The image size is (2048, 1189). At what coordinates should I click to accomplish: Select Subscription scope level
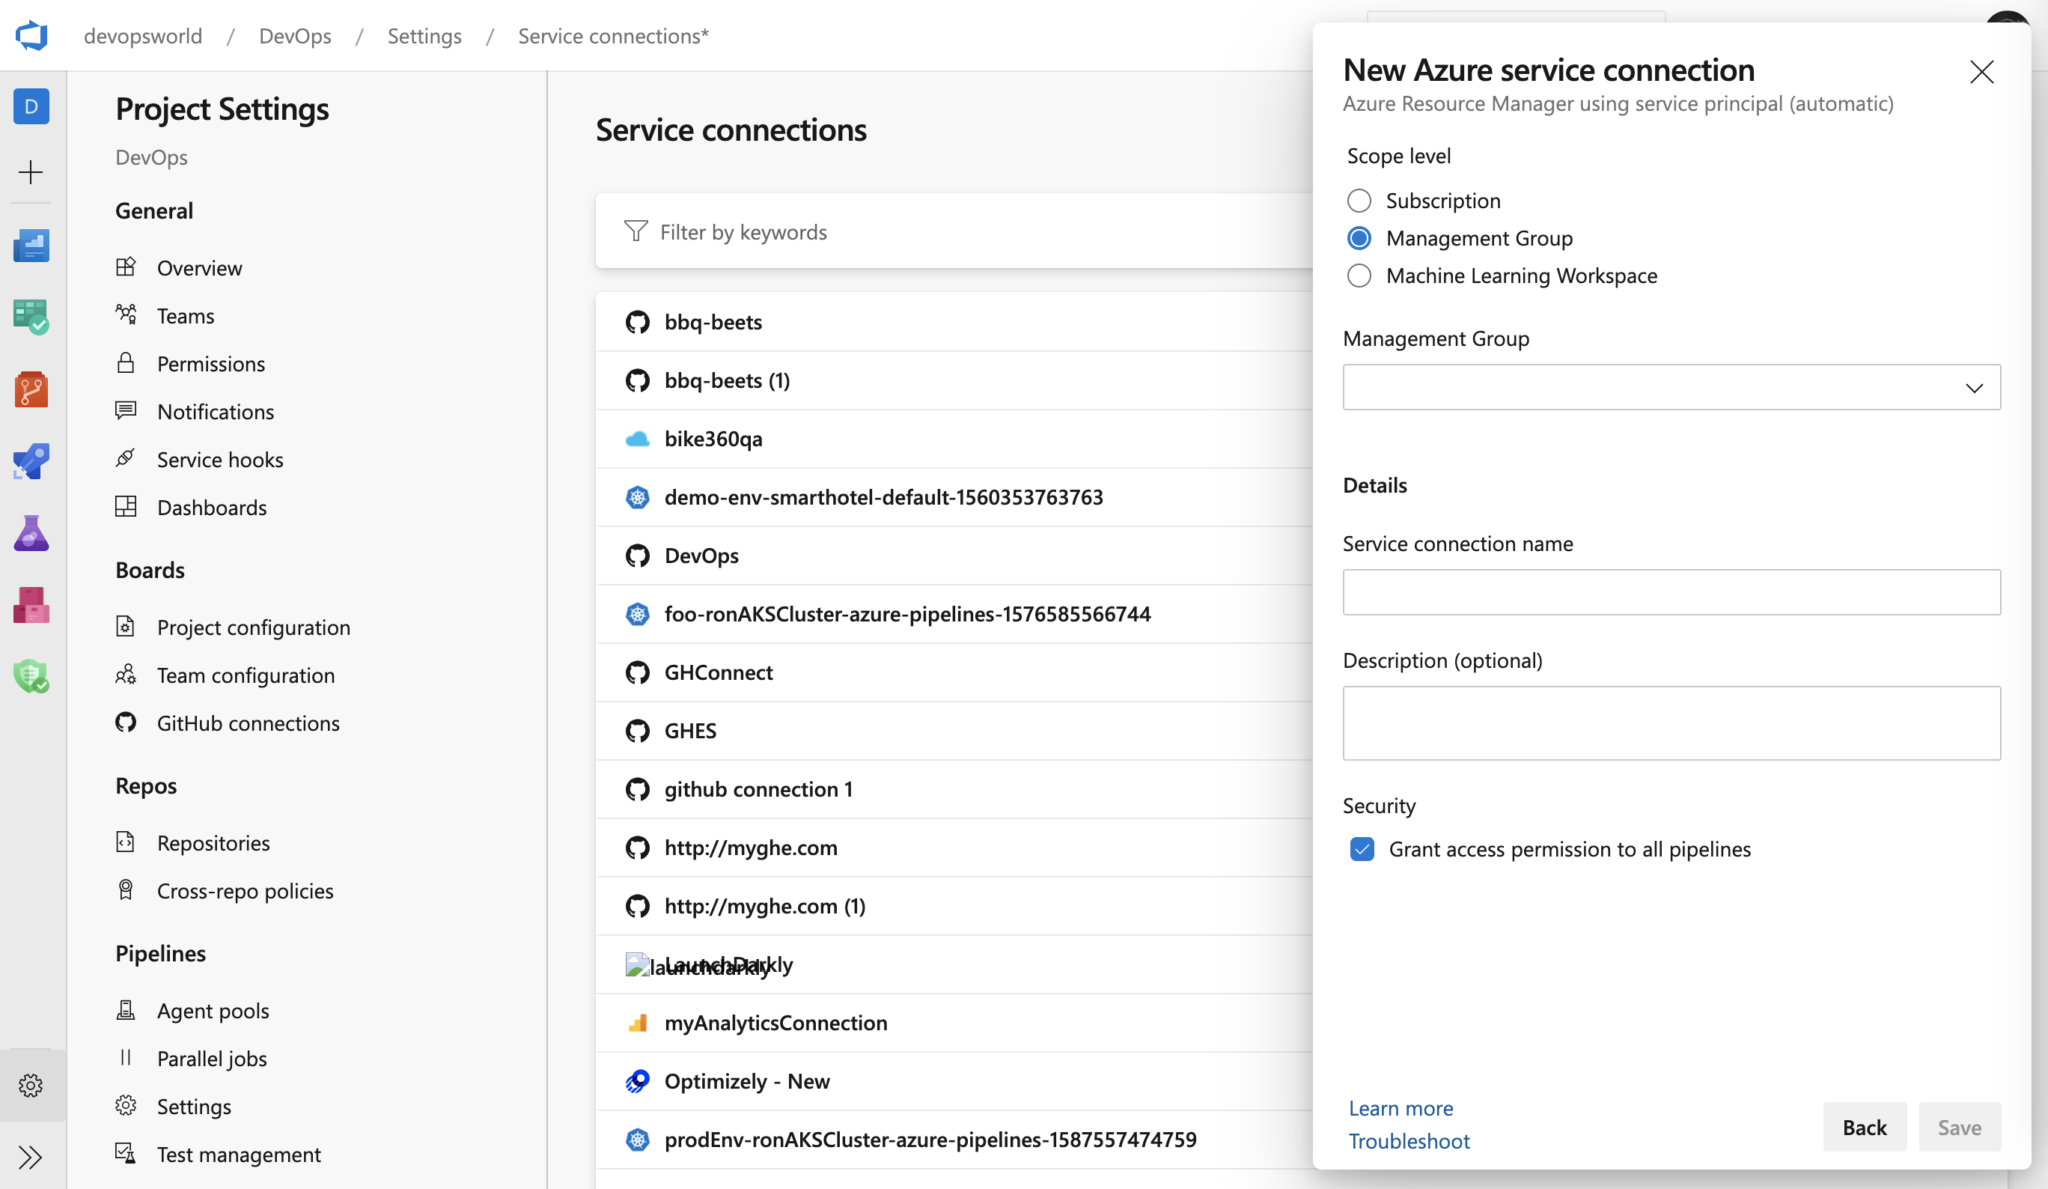pos(1359,201)
